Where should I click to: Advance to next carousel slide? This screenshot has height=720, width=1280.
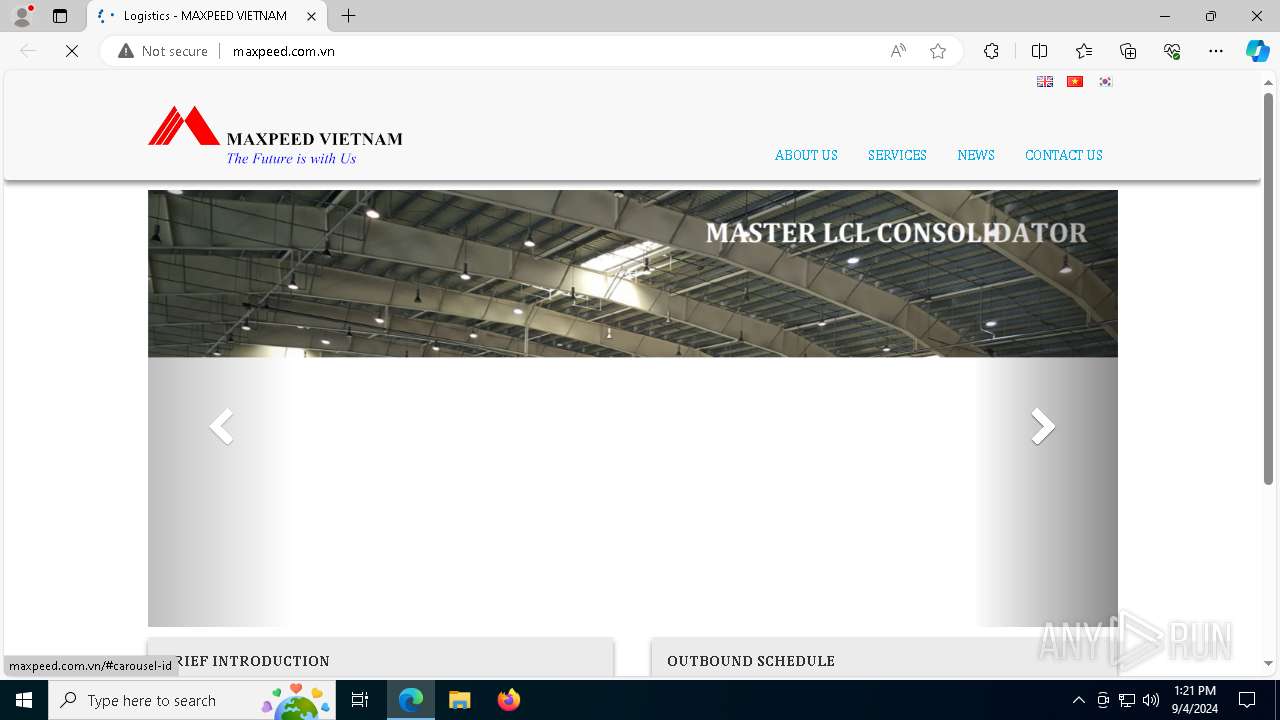tap(1043, 427)
